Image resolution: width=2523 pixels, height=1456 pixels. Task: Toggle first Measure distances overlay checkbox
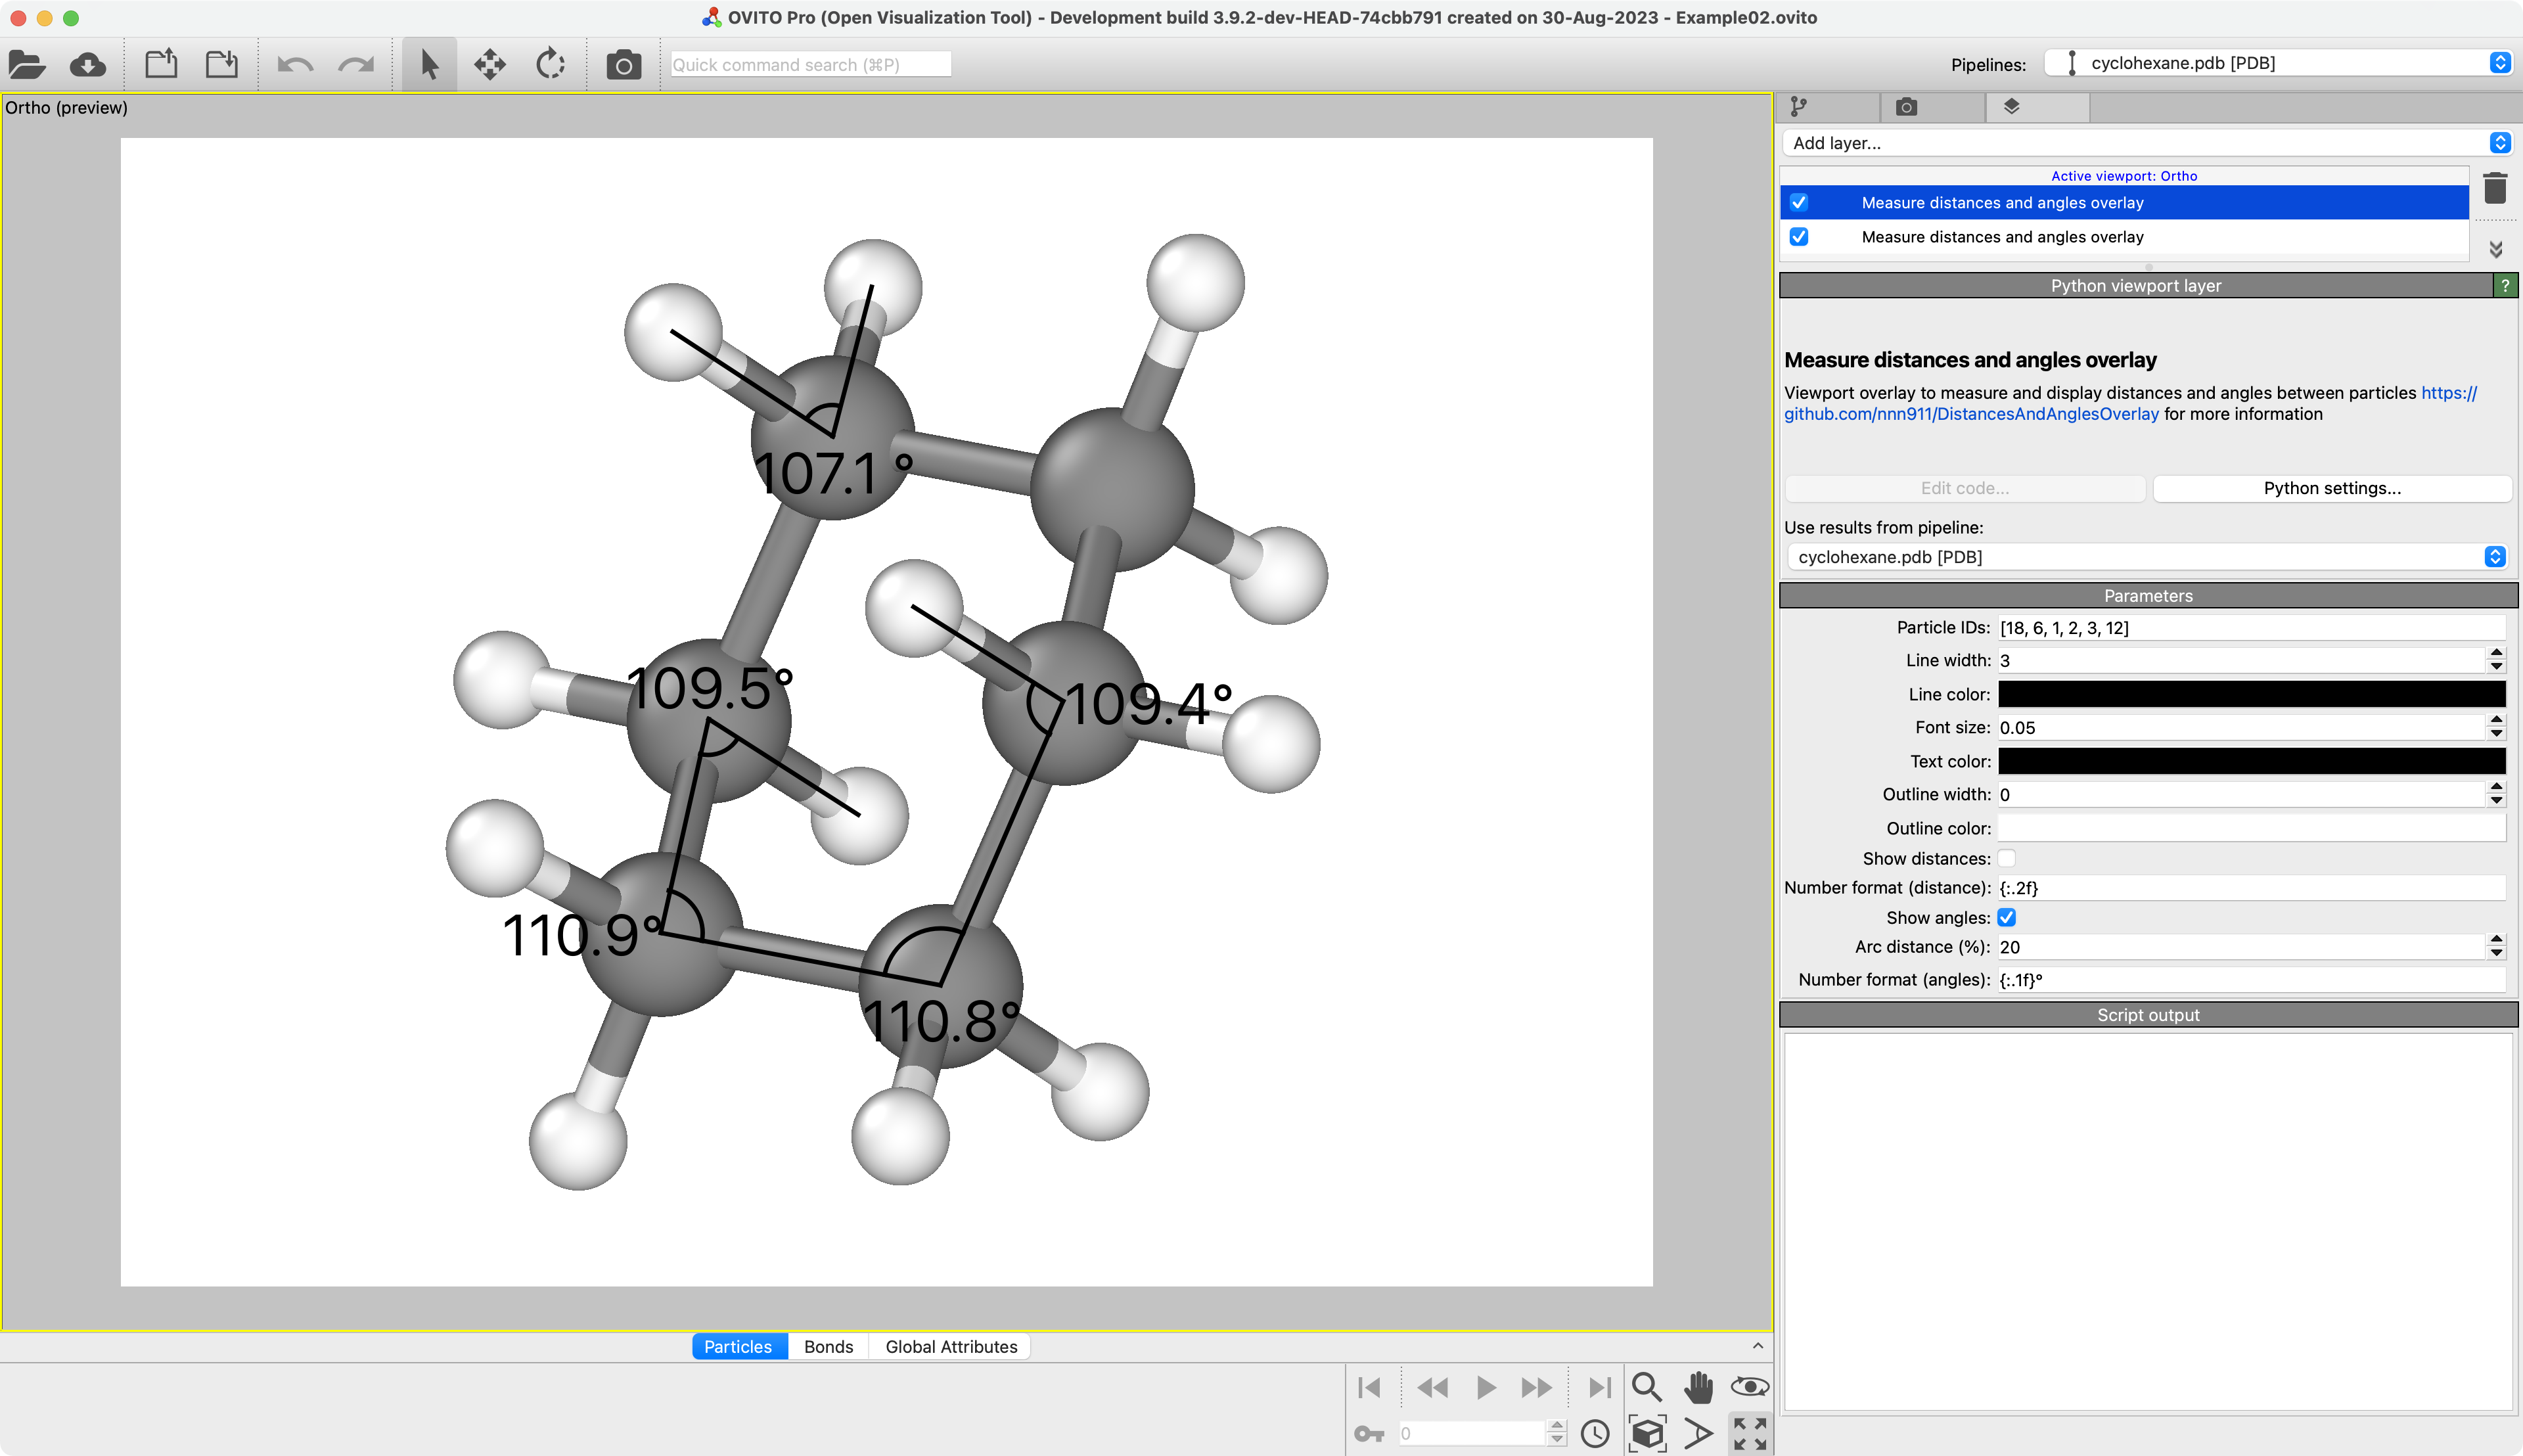click(x=1799, y=203)
